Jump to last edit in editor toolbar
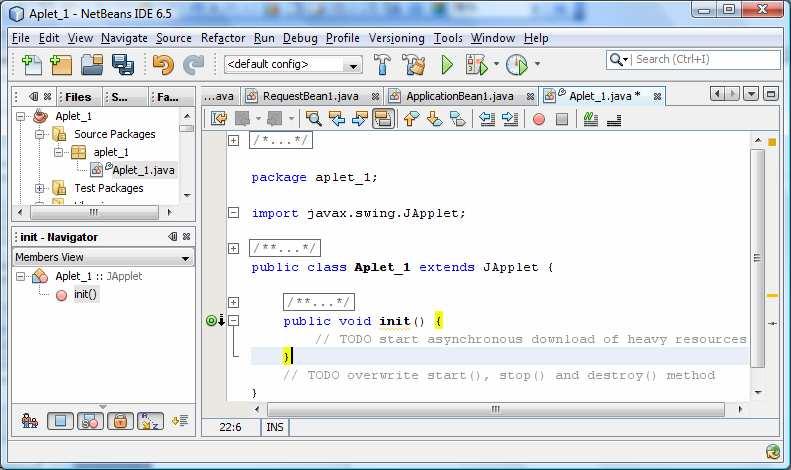The height and width of the screenshot is (470, 791). 218,119
